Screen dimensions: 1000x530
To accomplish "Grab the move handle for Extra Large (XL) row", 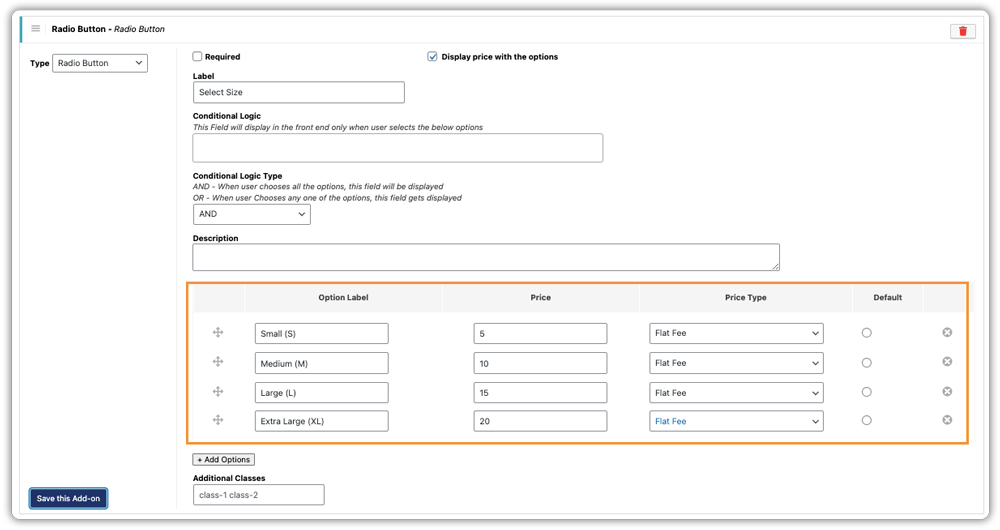I will [x=217, y=420].
